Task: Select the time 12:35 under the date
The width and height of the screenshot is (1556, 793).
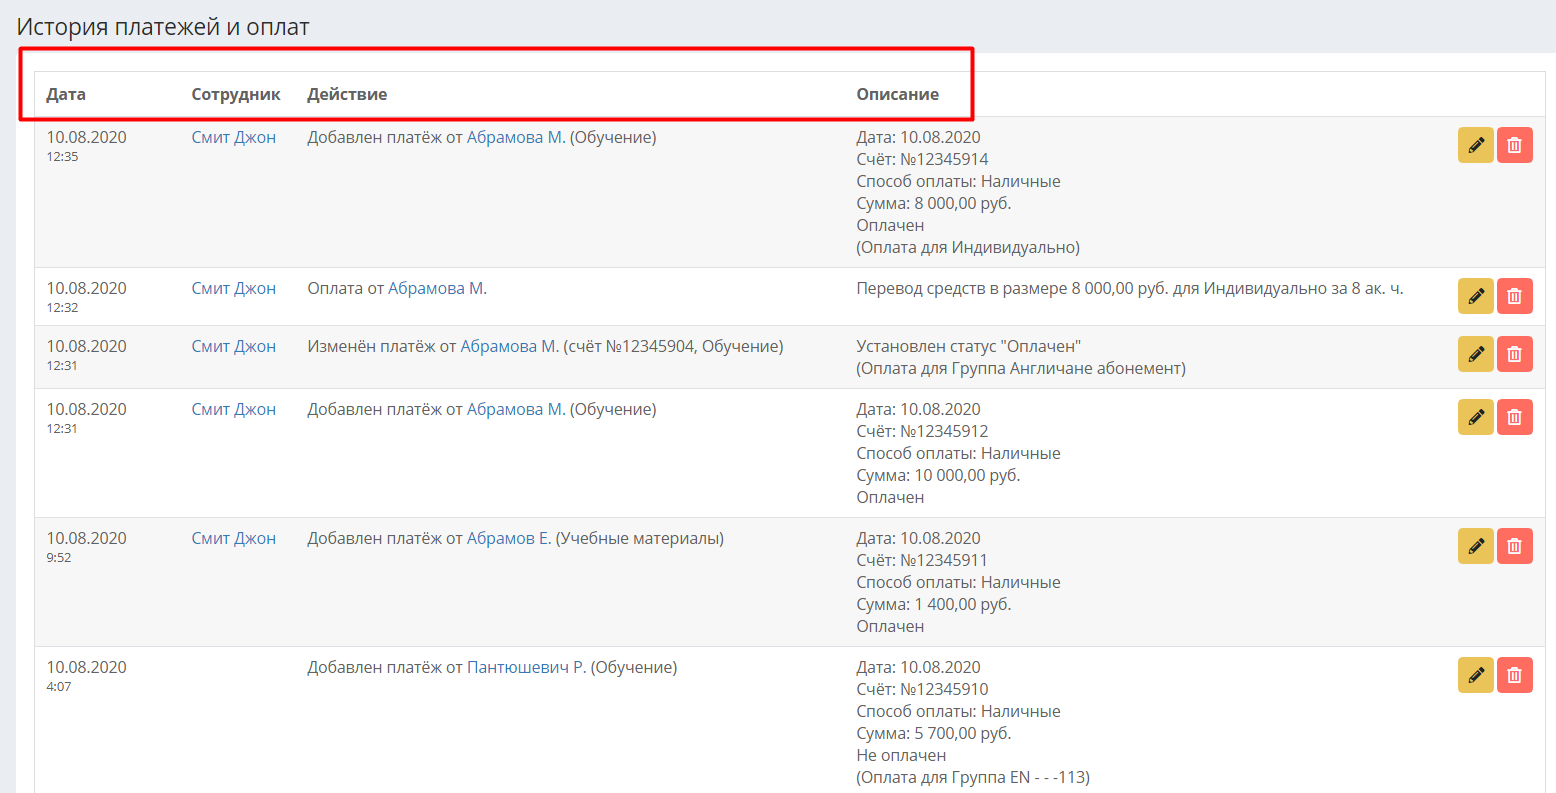Action: point(62,157)
